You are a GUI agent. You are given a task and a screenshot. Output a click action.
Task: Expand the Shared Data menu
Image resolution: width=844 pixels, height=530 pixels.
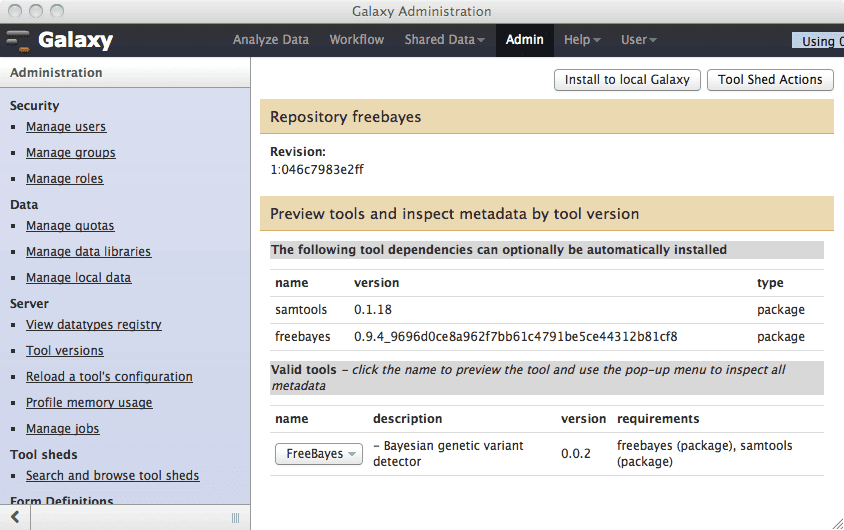click(x=444, y=40)
